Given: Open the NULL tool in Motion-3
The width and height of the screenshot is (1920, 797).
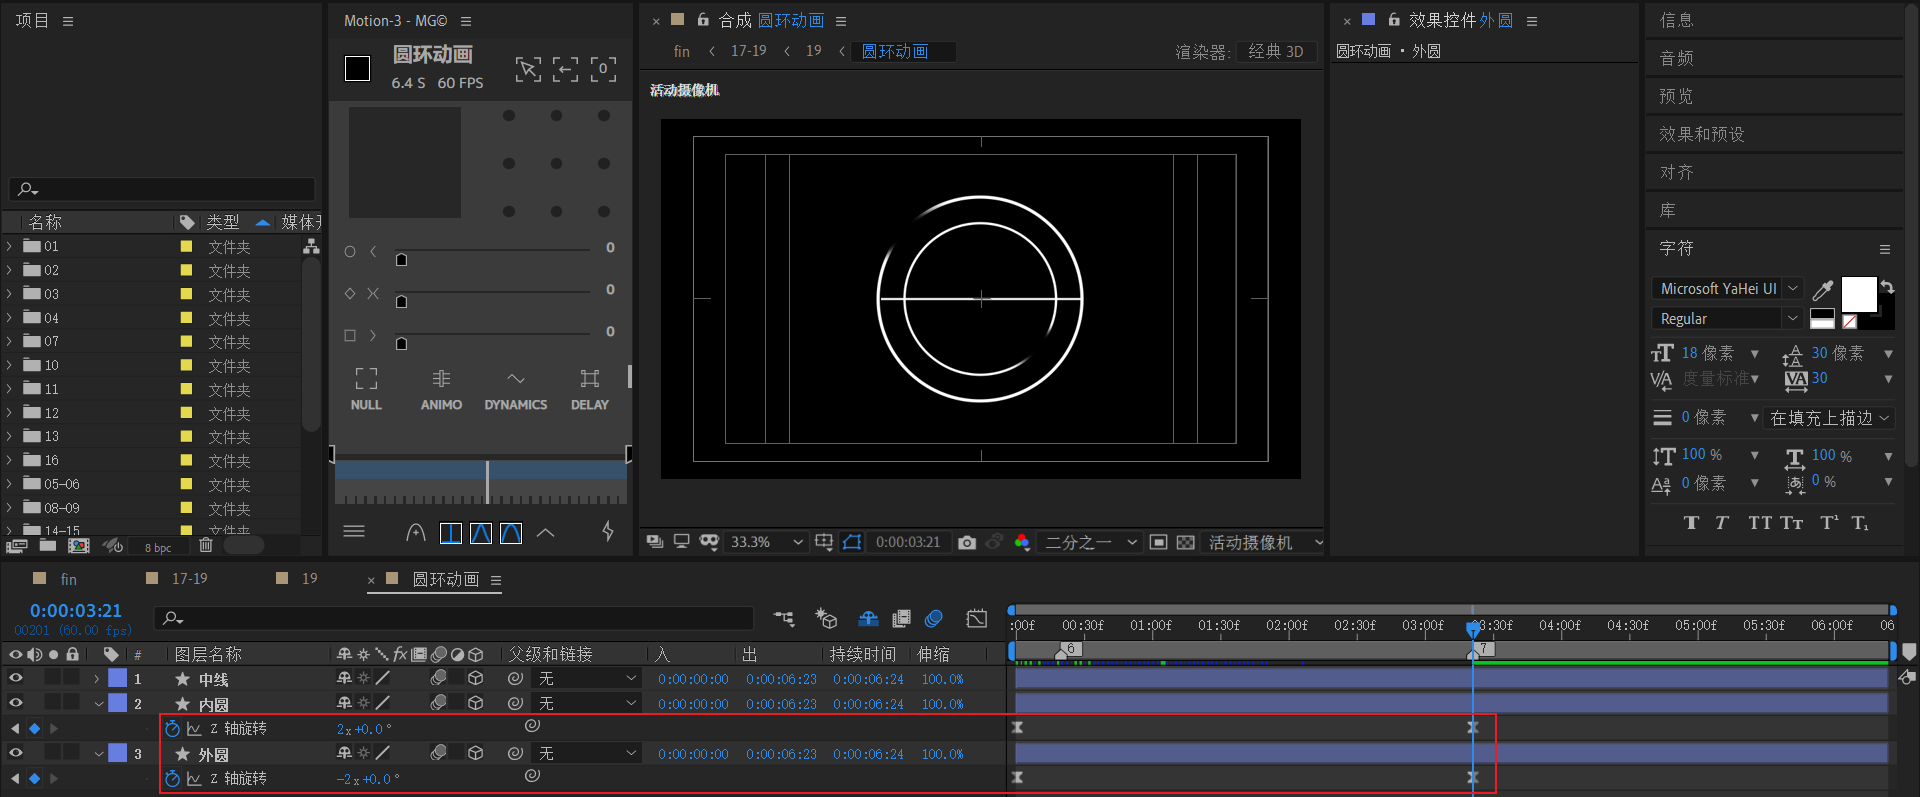Looking at the screenshot, I should tap(366, 389).
